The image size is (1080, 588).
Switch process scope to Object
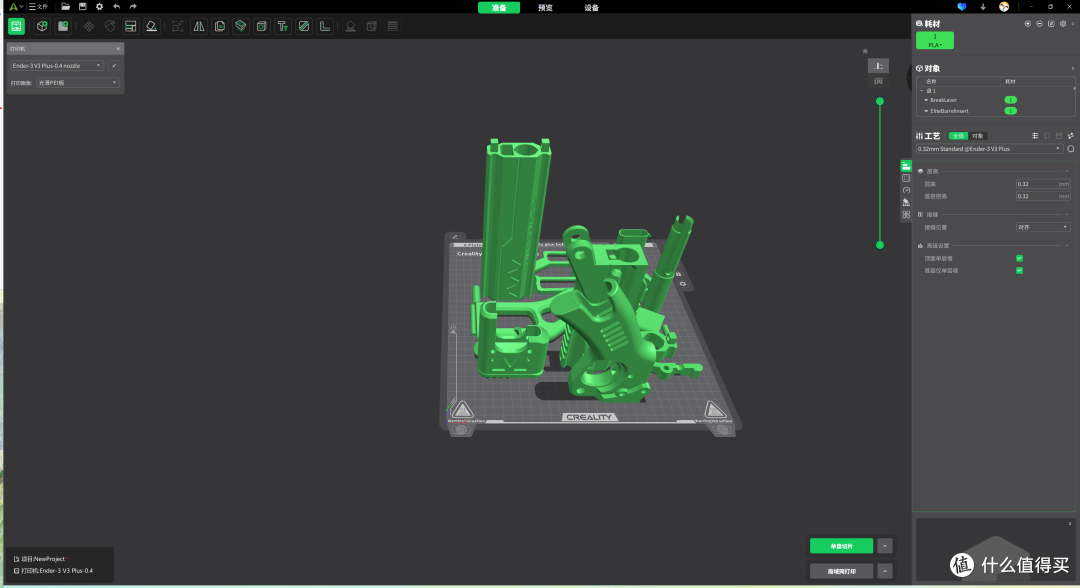977,136
